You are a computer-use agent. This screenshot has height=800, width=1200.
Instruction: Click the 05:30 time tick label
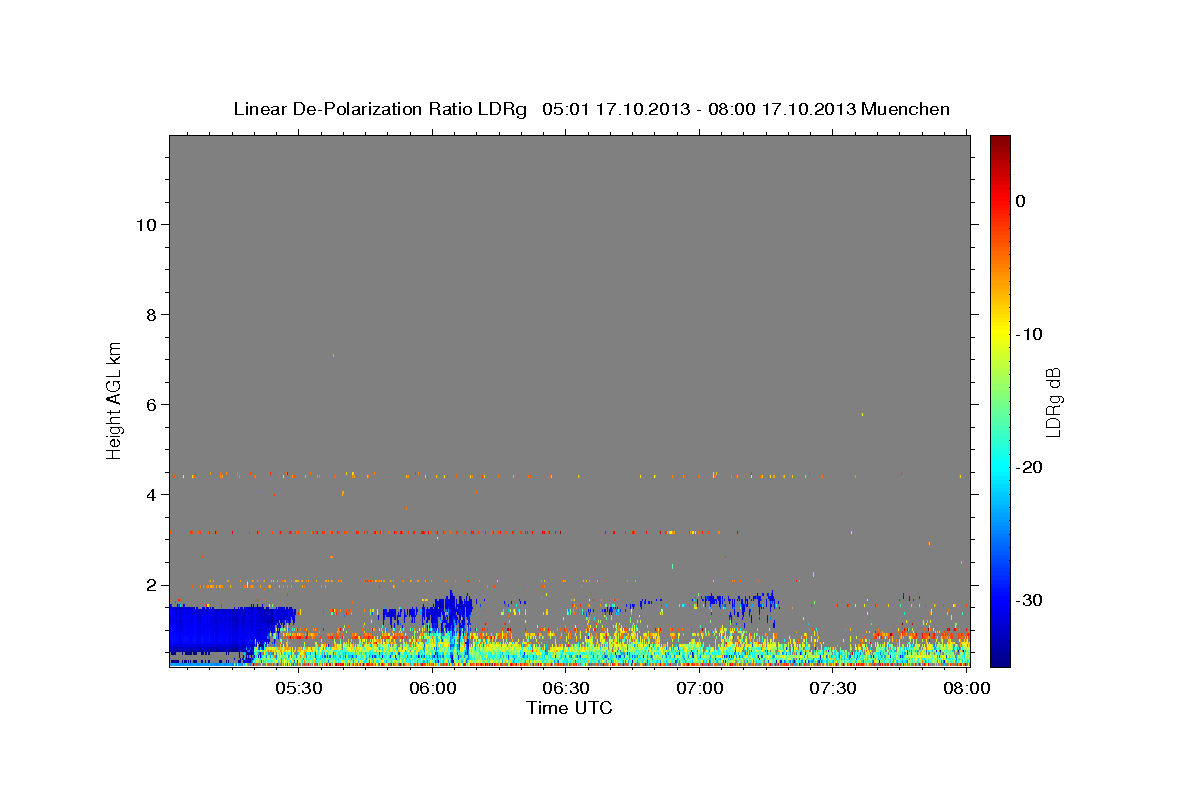click(299, 688)
